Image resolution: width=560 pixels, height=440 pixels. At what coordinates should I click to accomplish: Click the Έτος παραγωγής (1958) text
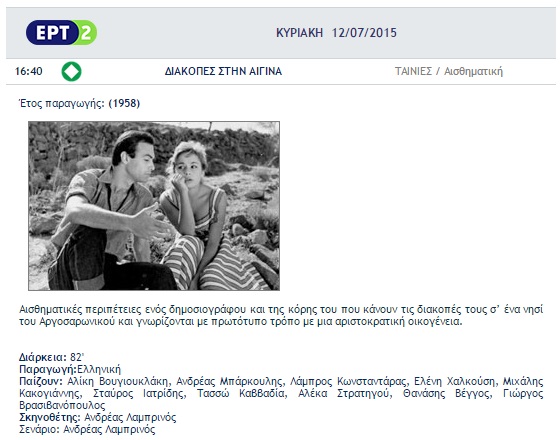[x=79, y=104]
